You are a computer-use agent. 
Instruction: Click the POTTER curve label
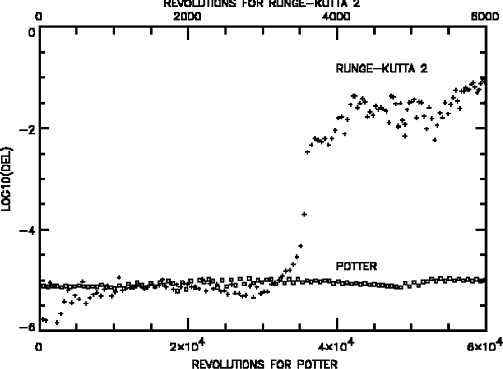356,266
